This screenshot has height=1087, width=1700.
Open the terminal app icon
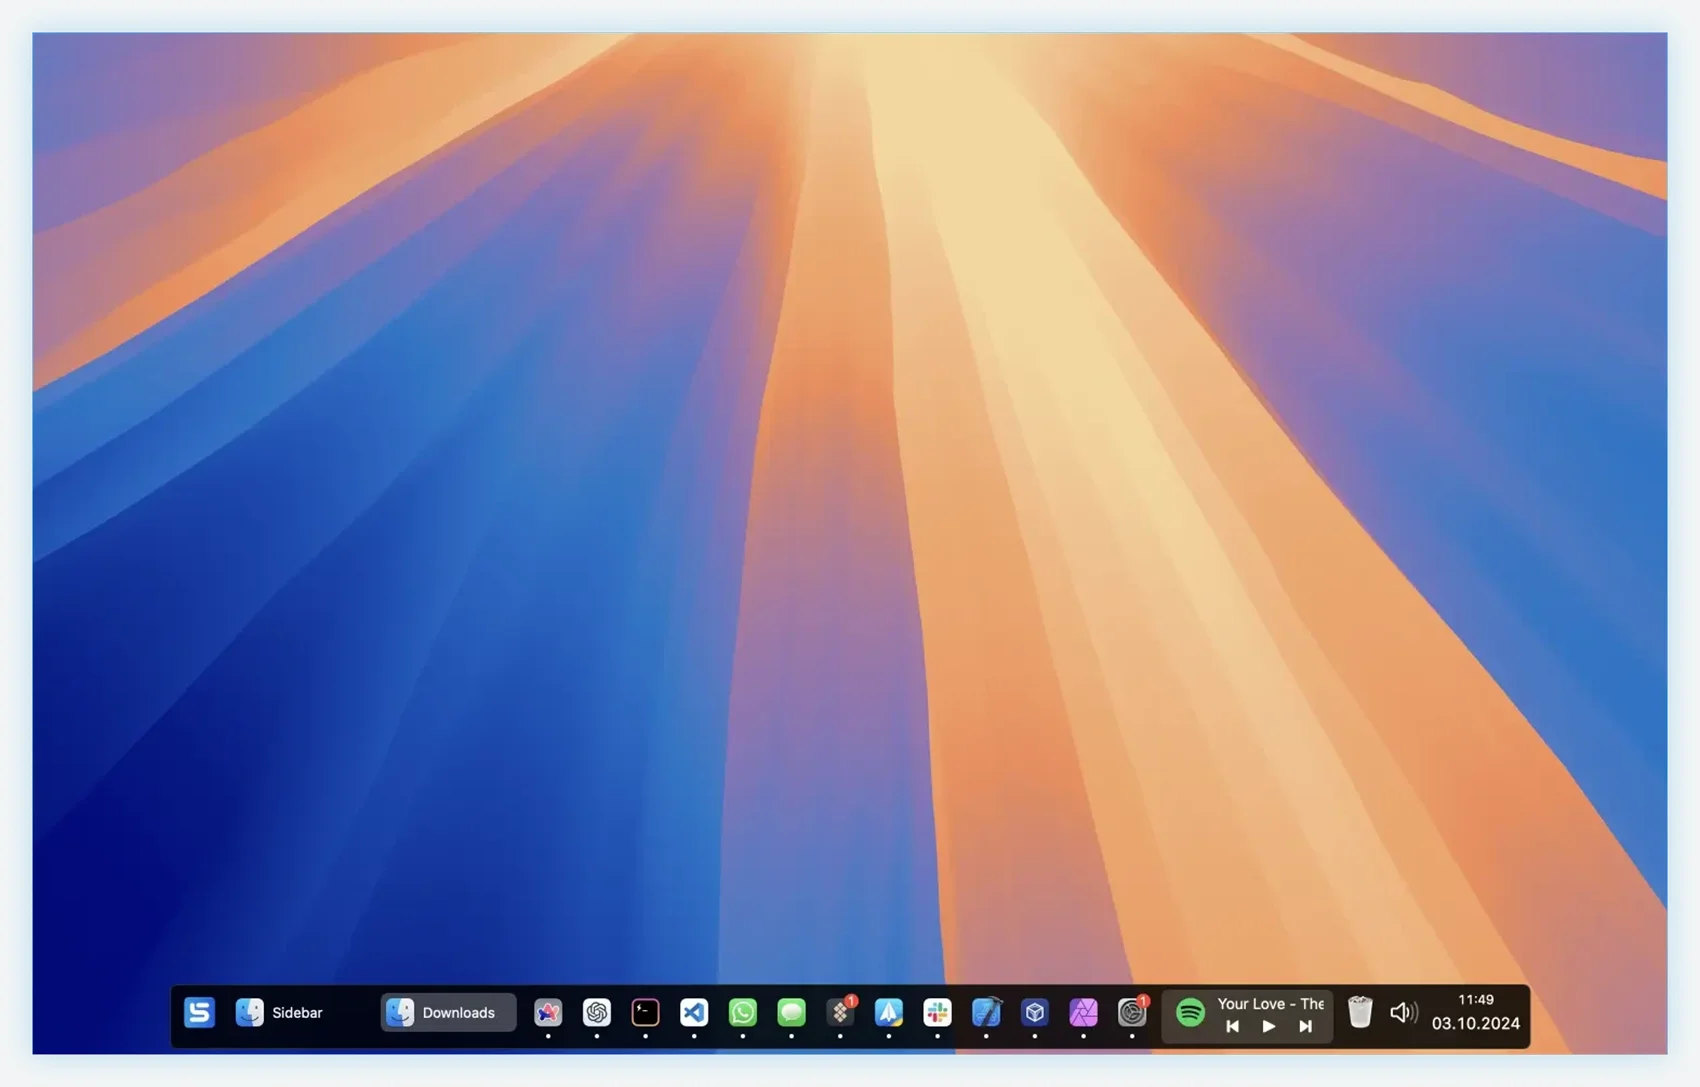(646, 1013)
